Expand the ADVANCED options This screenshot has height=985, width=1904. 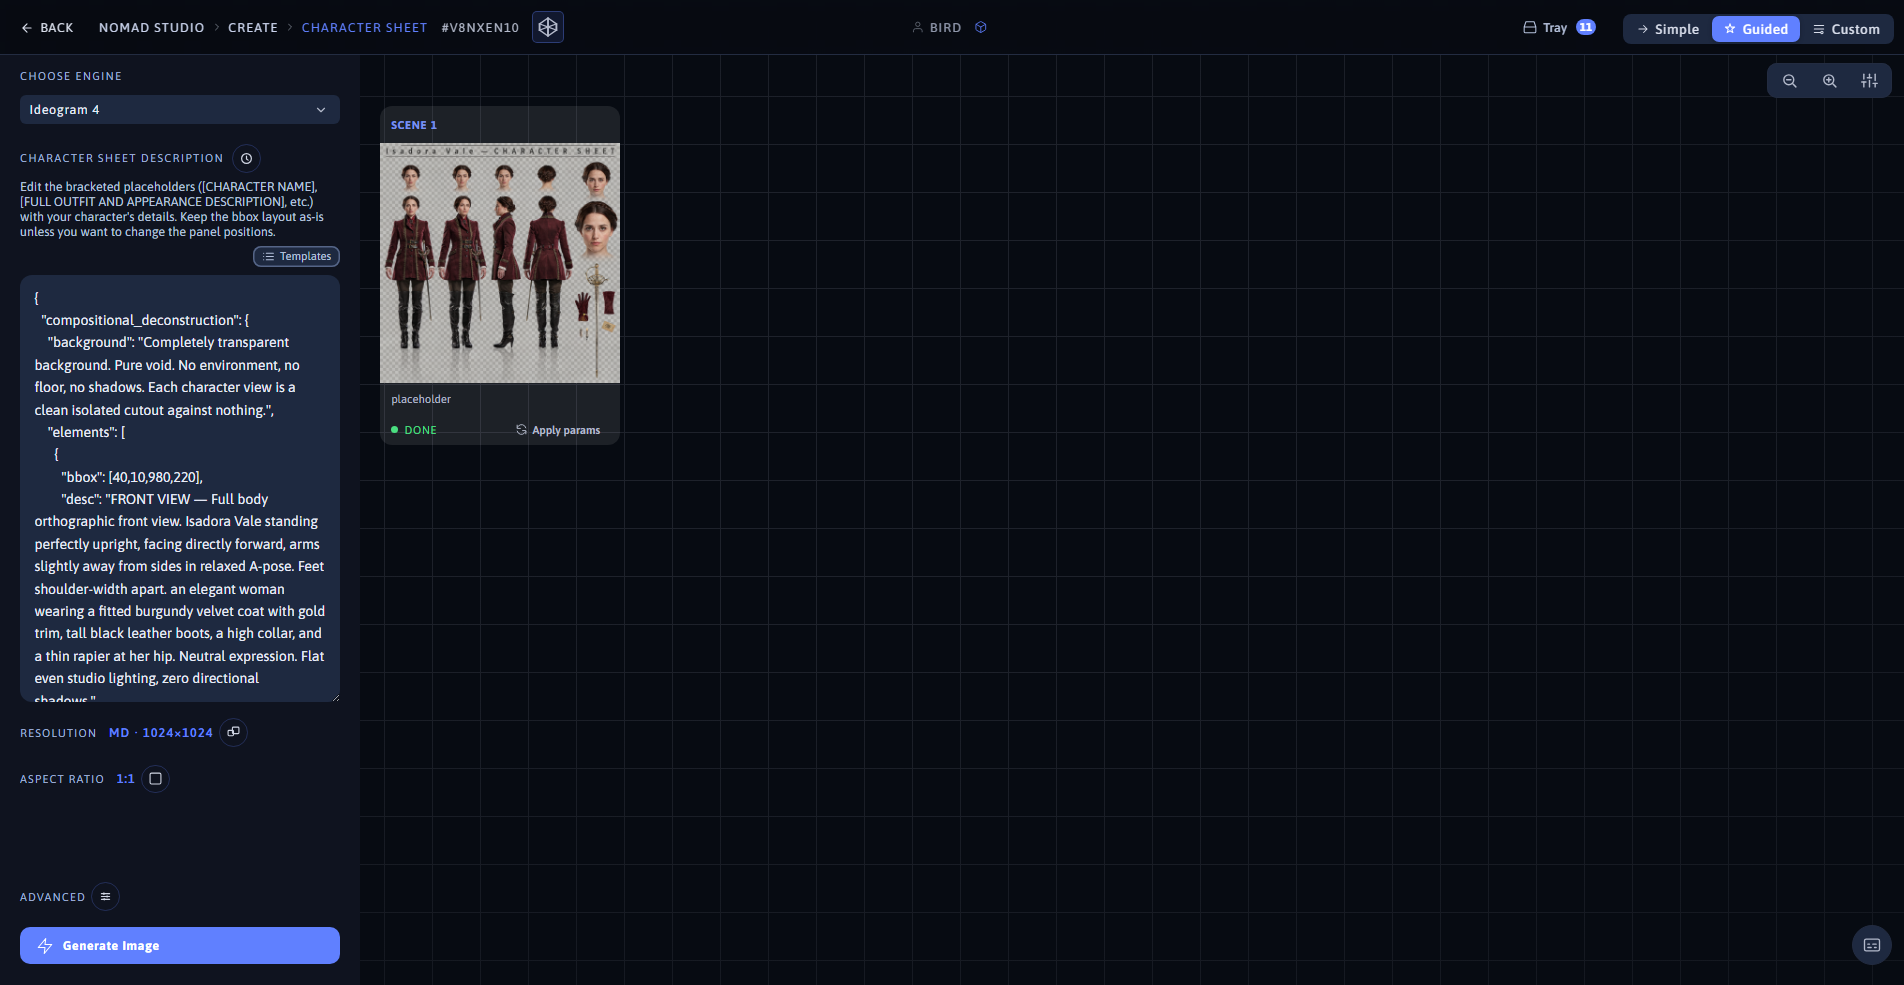point(105,897)
